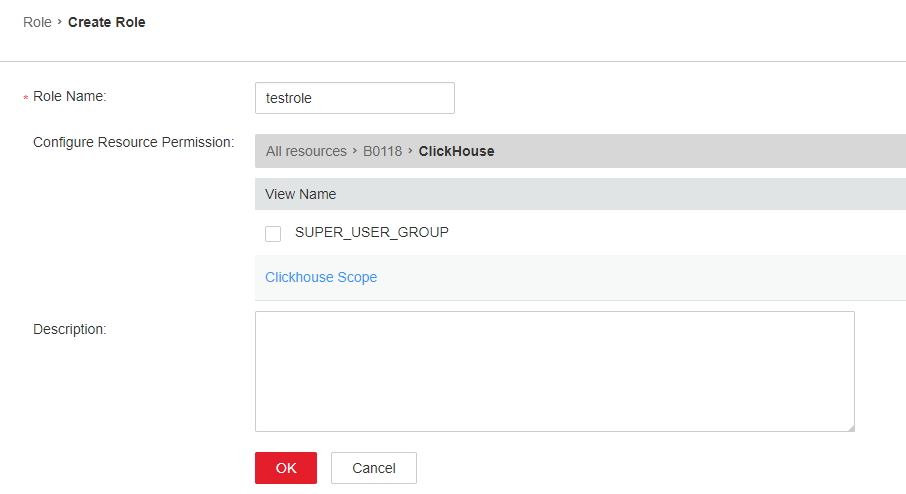Open the All resources breadcrumb level
Screen dimensions: 906x494
point(306,151)
